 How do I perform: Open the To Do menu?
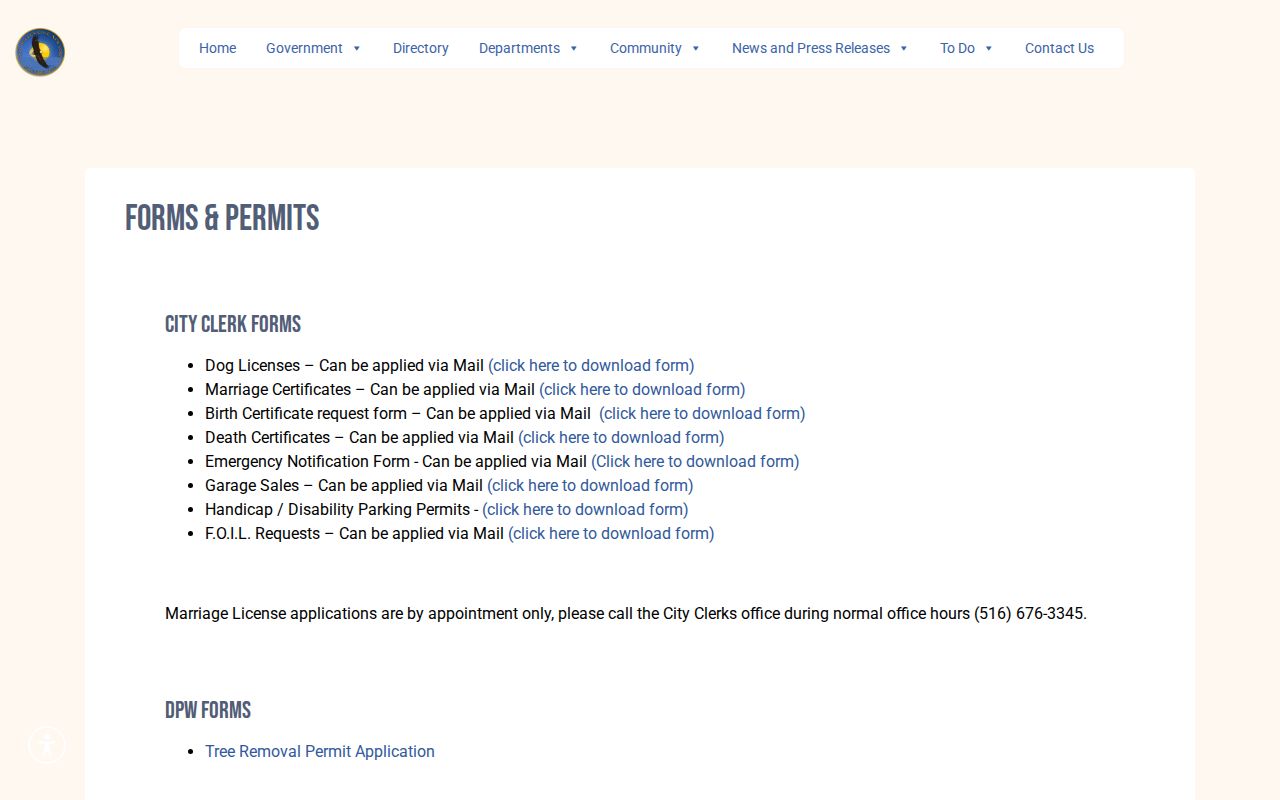pyautogui.click(x=957, y=48)
